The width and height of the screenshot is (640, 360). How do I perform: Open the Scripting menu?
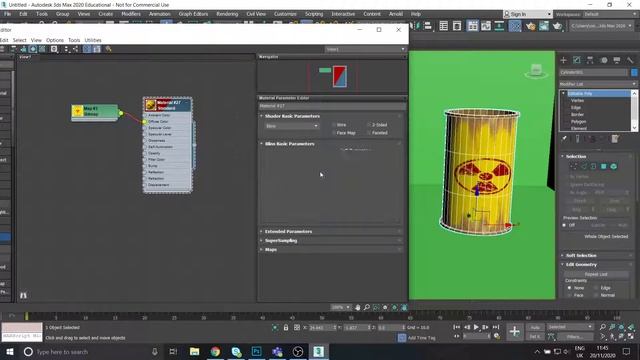(314, 14)
